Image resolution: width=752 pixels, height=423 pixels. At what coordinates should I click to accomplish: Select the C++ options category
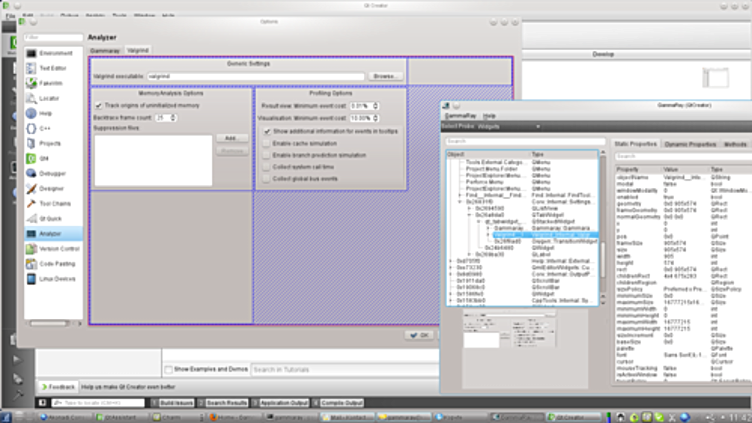pos(33,128)
